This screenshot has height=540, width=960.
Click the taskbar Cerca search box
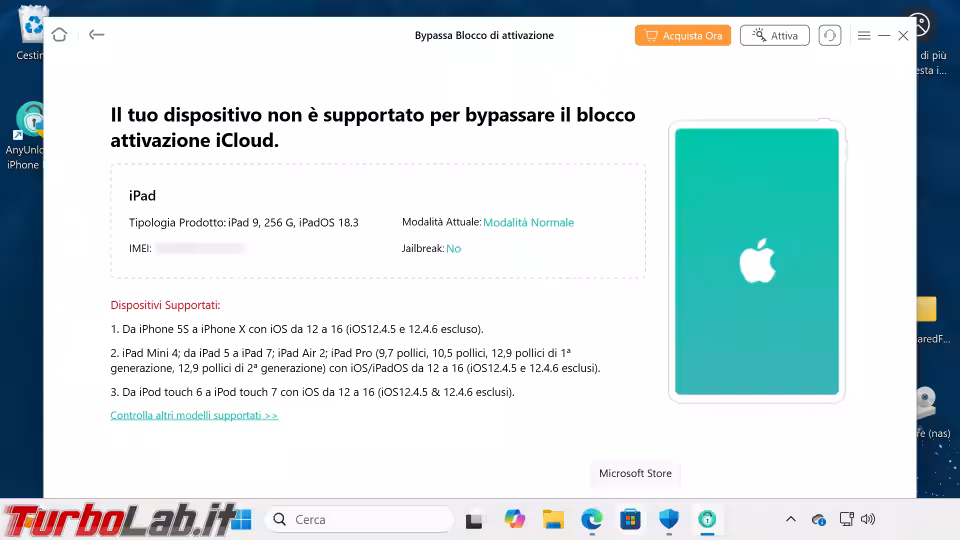[358, 519]
